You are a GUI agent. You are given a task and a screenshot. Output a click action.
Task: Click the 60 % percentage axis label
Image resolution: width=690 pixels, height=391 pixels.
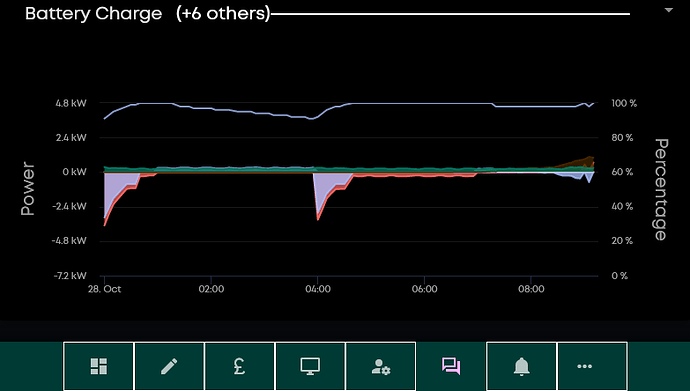[x=622, y=172]
